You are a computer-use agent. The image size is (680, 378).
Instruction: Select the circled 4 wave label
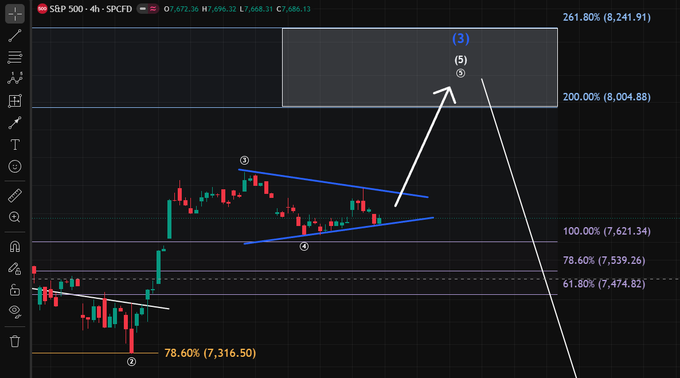coord(304,246)
